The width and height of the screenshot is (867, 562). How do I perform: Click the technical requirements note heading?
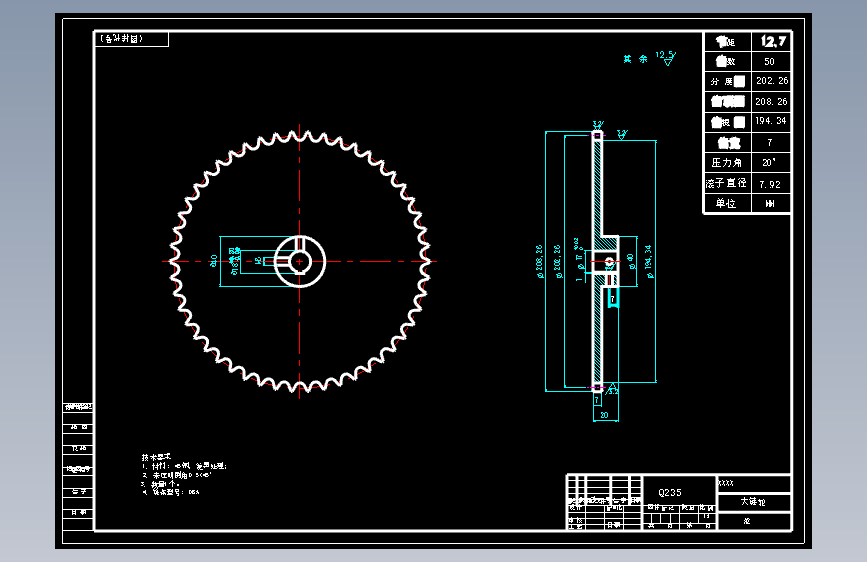[x=156, y=457]
